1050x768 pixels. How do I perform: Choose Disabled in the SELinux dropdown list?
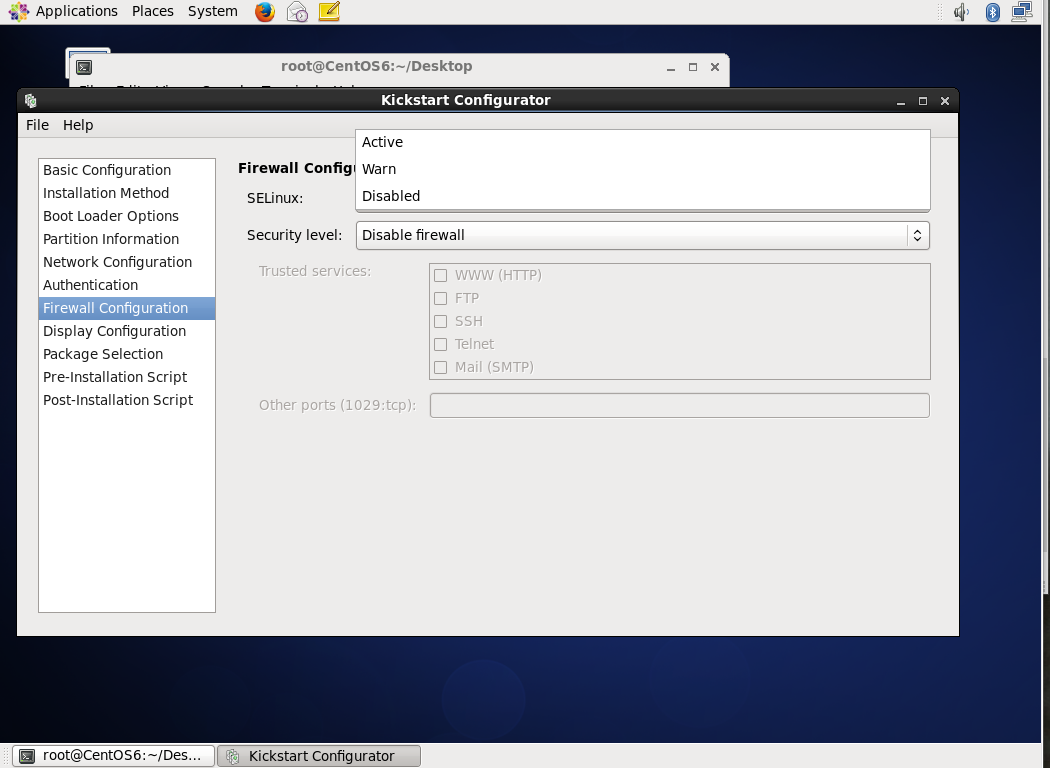[643, 196]
